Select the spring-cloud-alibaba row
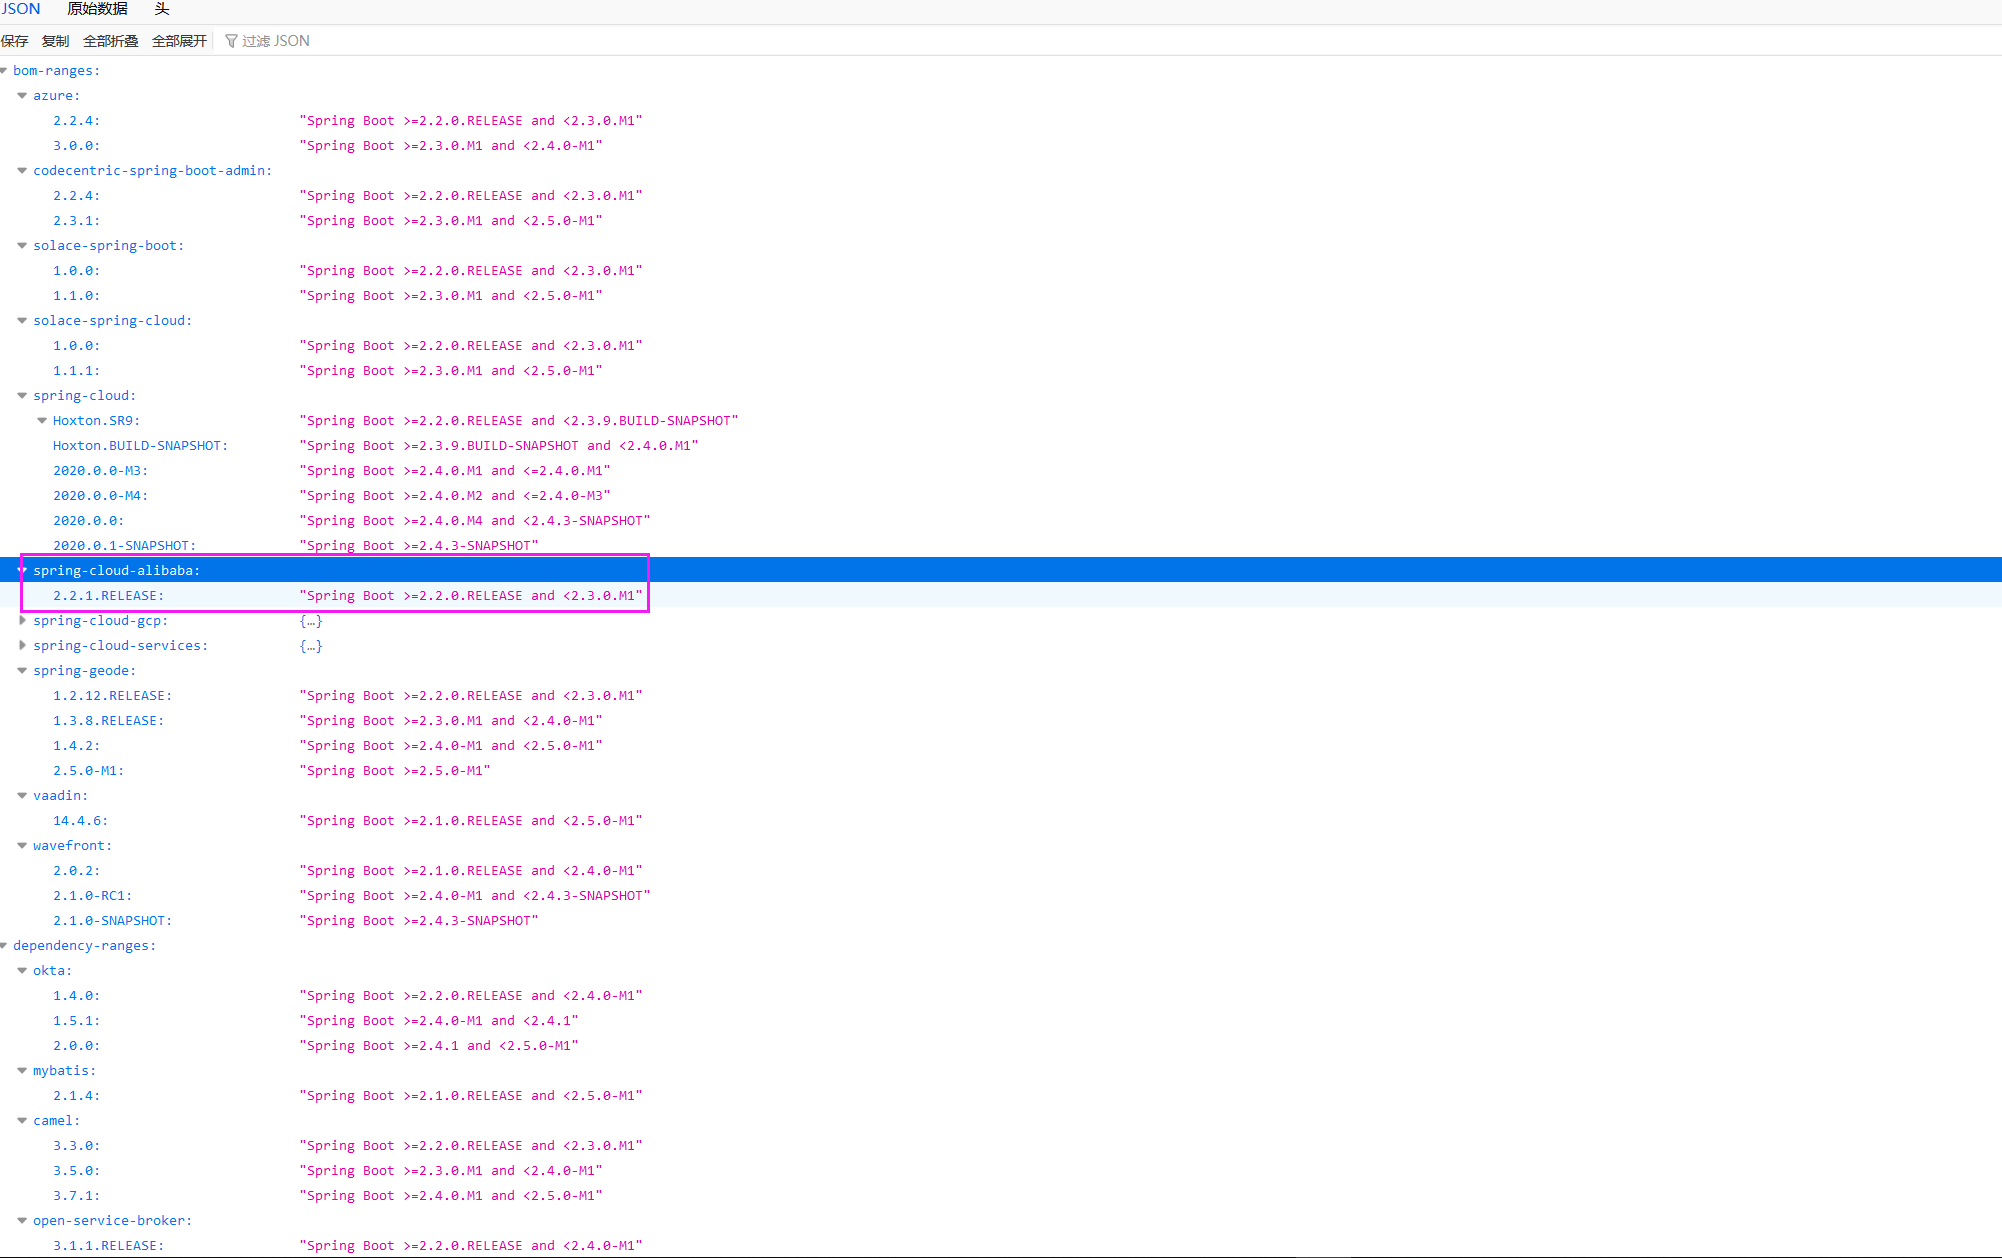Viewport: 2002px width, 1258px height. pos(1001,570)
